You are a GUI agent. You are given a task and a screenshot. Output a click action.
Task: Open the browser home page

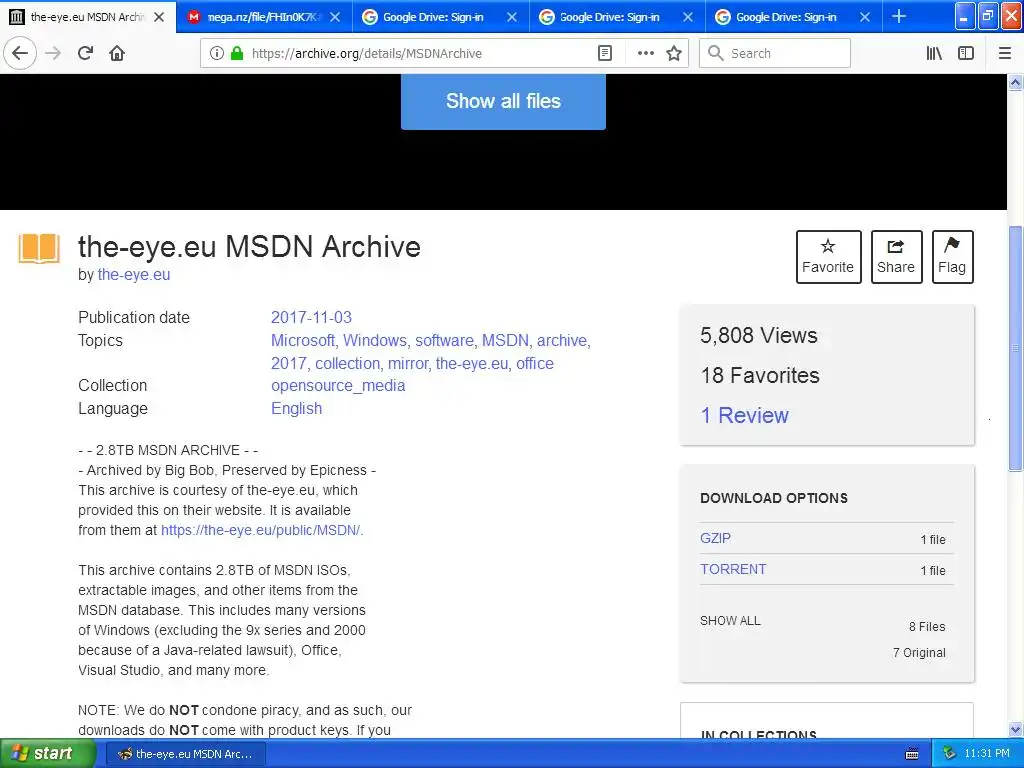(117, 53)
